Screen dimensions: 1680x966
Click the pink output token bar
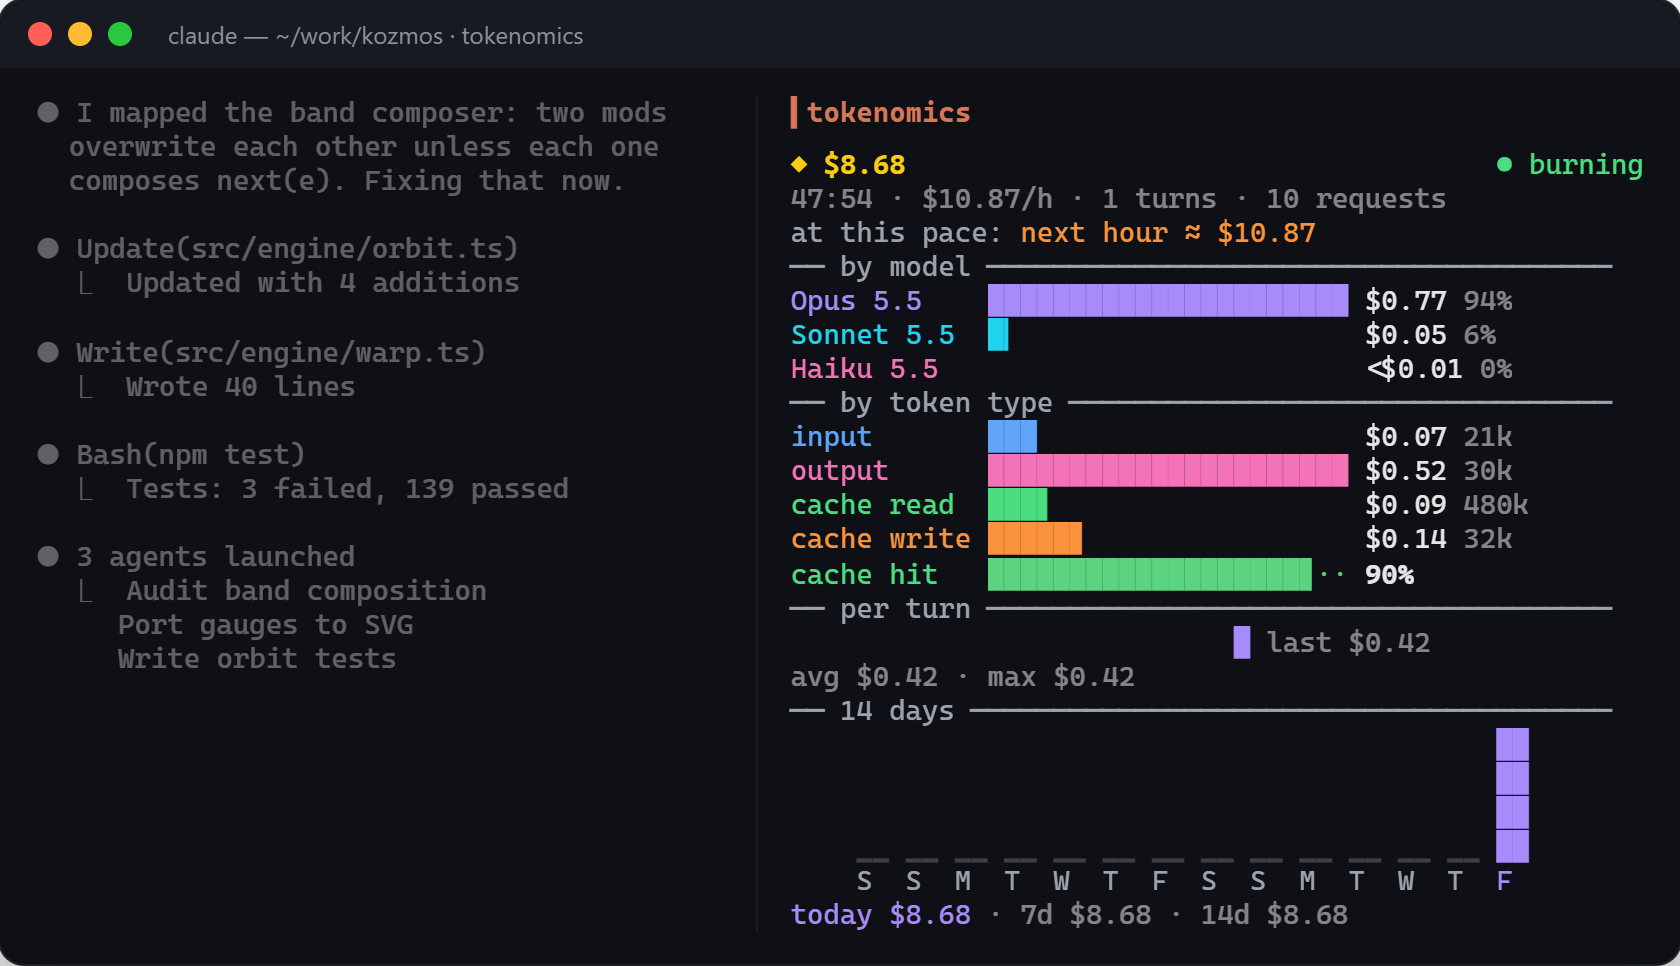tap(1167, 470)
